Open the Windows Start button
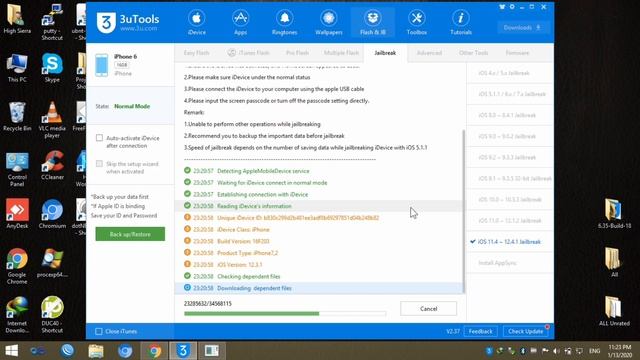The width and height of the screenshot is (640, 360). pyautogui.click(x=11, y=351)
